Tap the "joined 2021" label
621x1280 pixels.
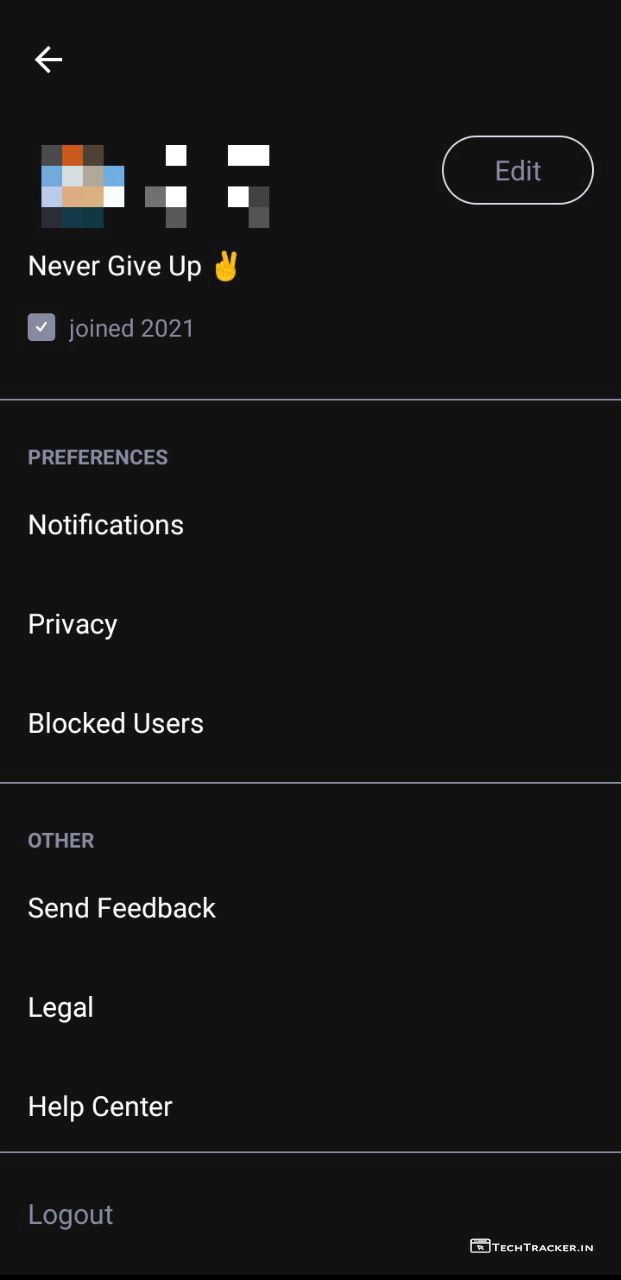tap(131, 329)
